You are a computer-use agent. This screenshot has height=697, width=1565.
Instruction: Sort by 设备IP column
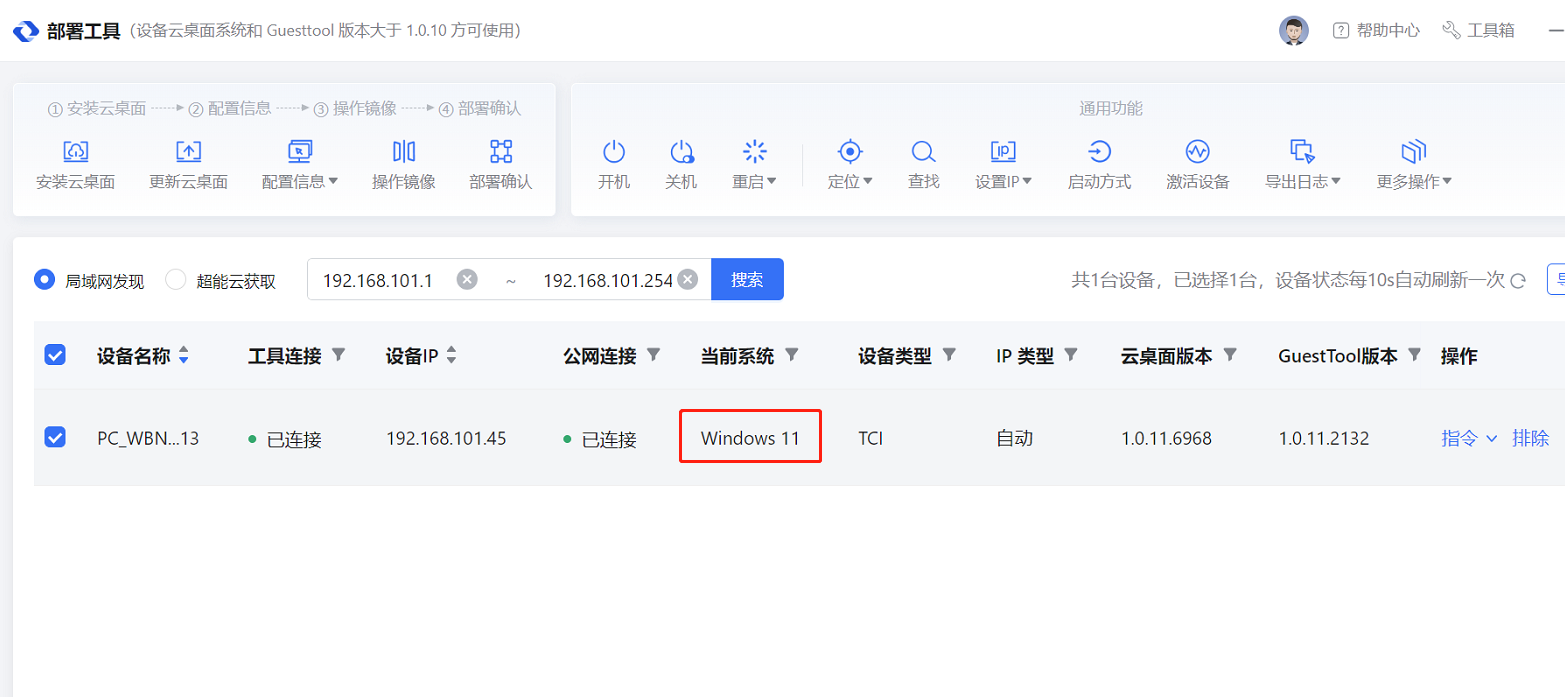coord(451,356)
